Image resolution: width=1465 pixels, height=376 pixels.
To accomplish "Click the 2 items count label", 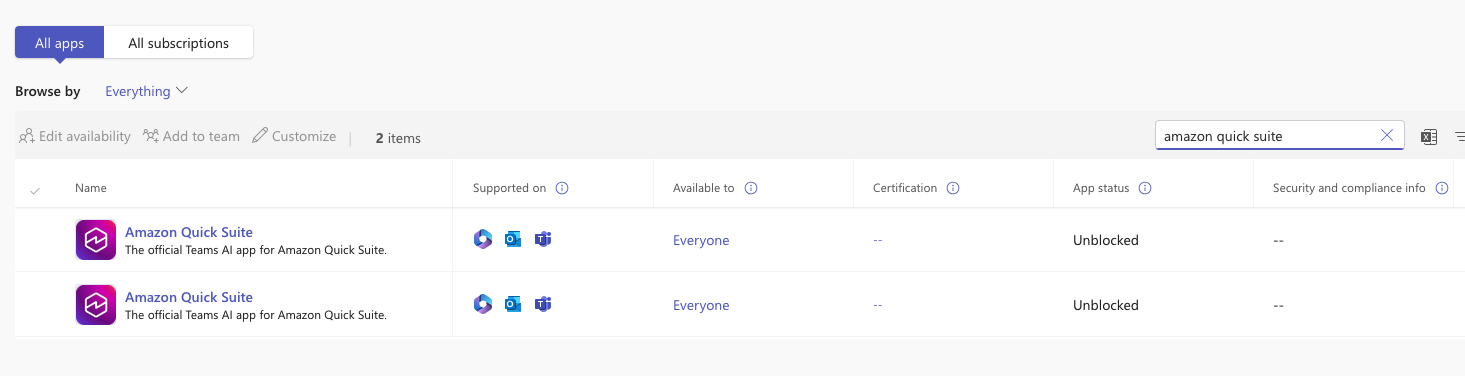I will [398, 138].
